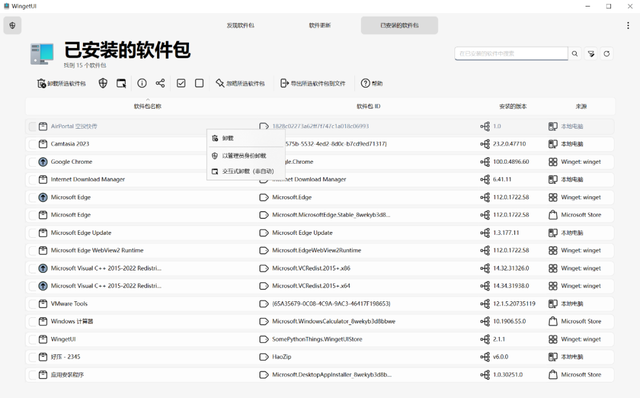Click the 'Microsoft.VCRedist.2015+.x64' ID cell
Image resolution: width=640 pixels, height=398 pixels.
pyautogui.click(x=311, y=286)
